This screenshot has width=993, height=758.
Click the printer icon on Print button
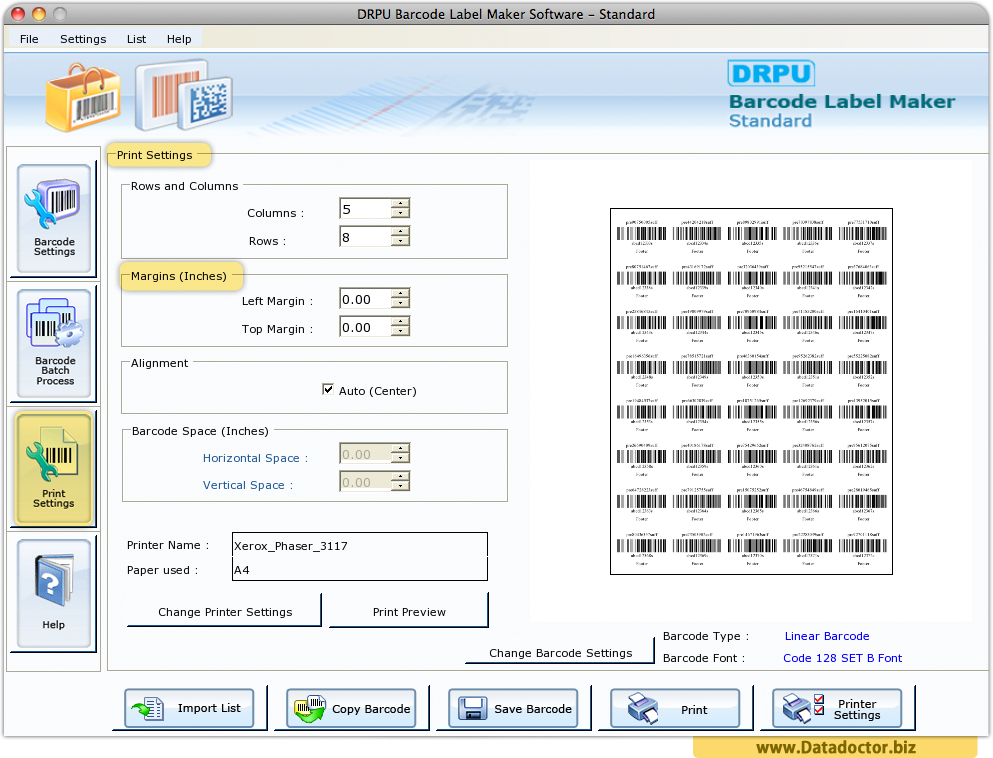pos(642,709)
